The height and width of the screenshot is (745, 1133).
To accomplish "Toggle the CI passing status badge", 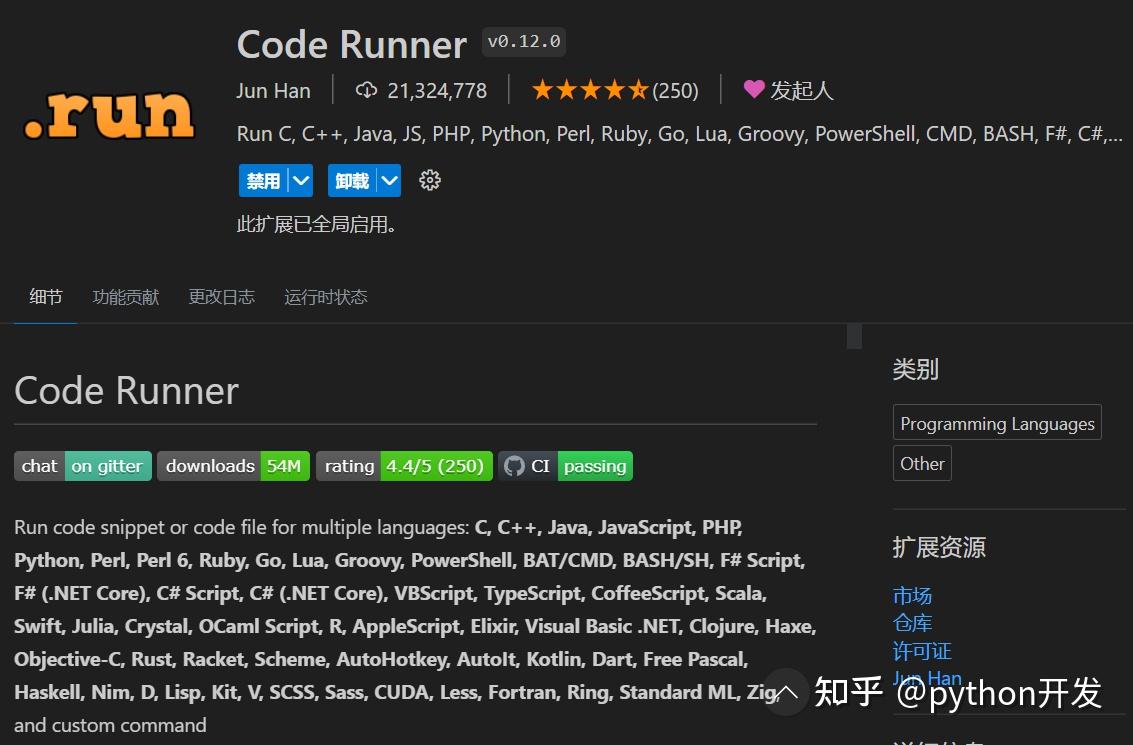I will [x=594, y=465].
